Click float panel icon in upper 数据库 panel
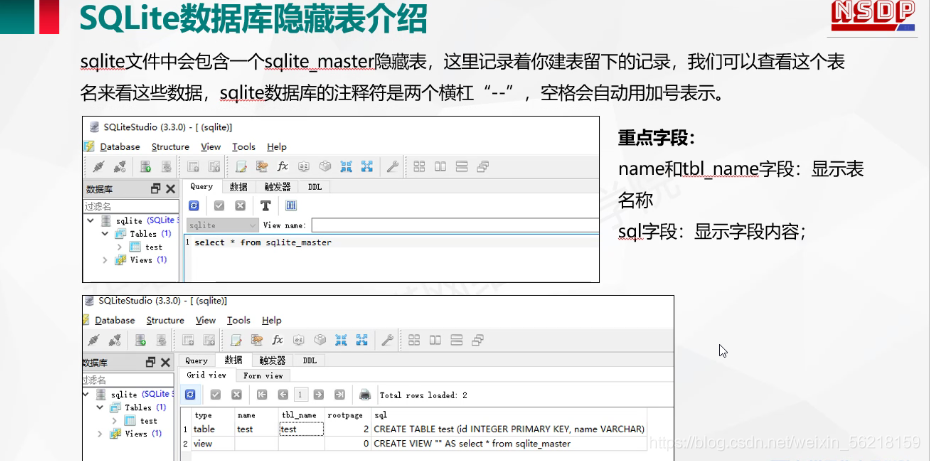930x461 pixels. pyautogui.click(x=156, y=189)
